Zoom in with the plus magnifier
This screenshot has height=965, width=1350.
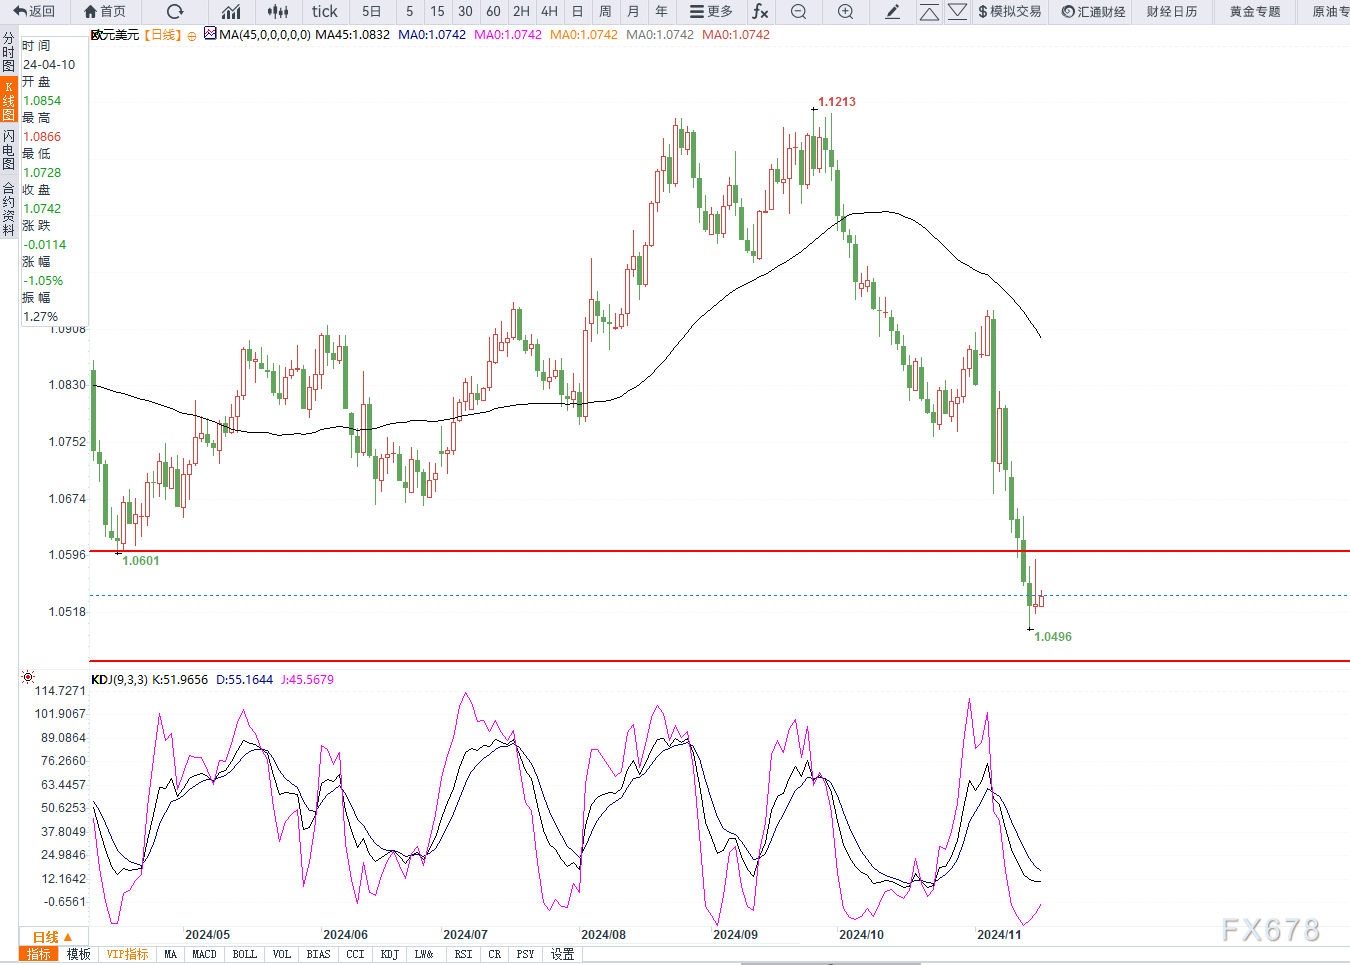(x=845, y=12)
